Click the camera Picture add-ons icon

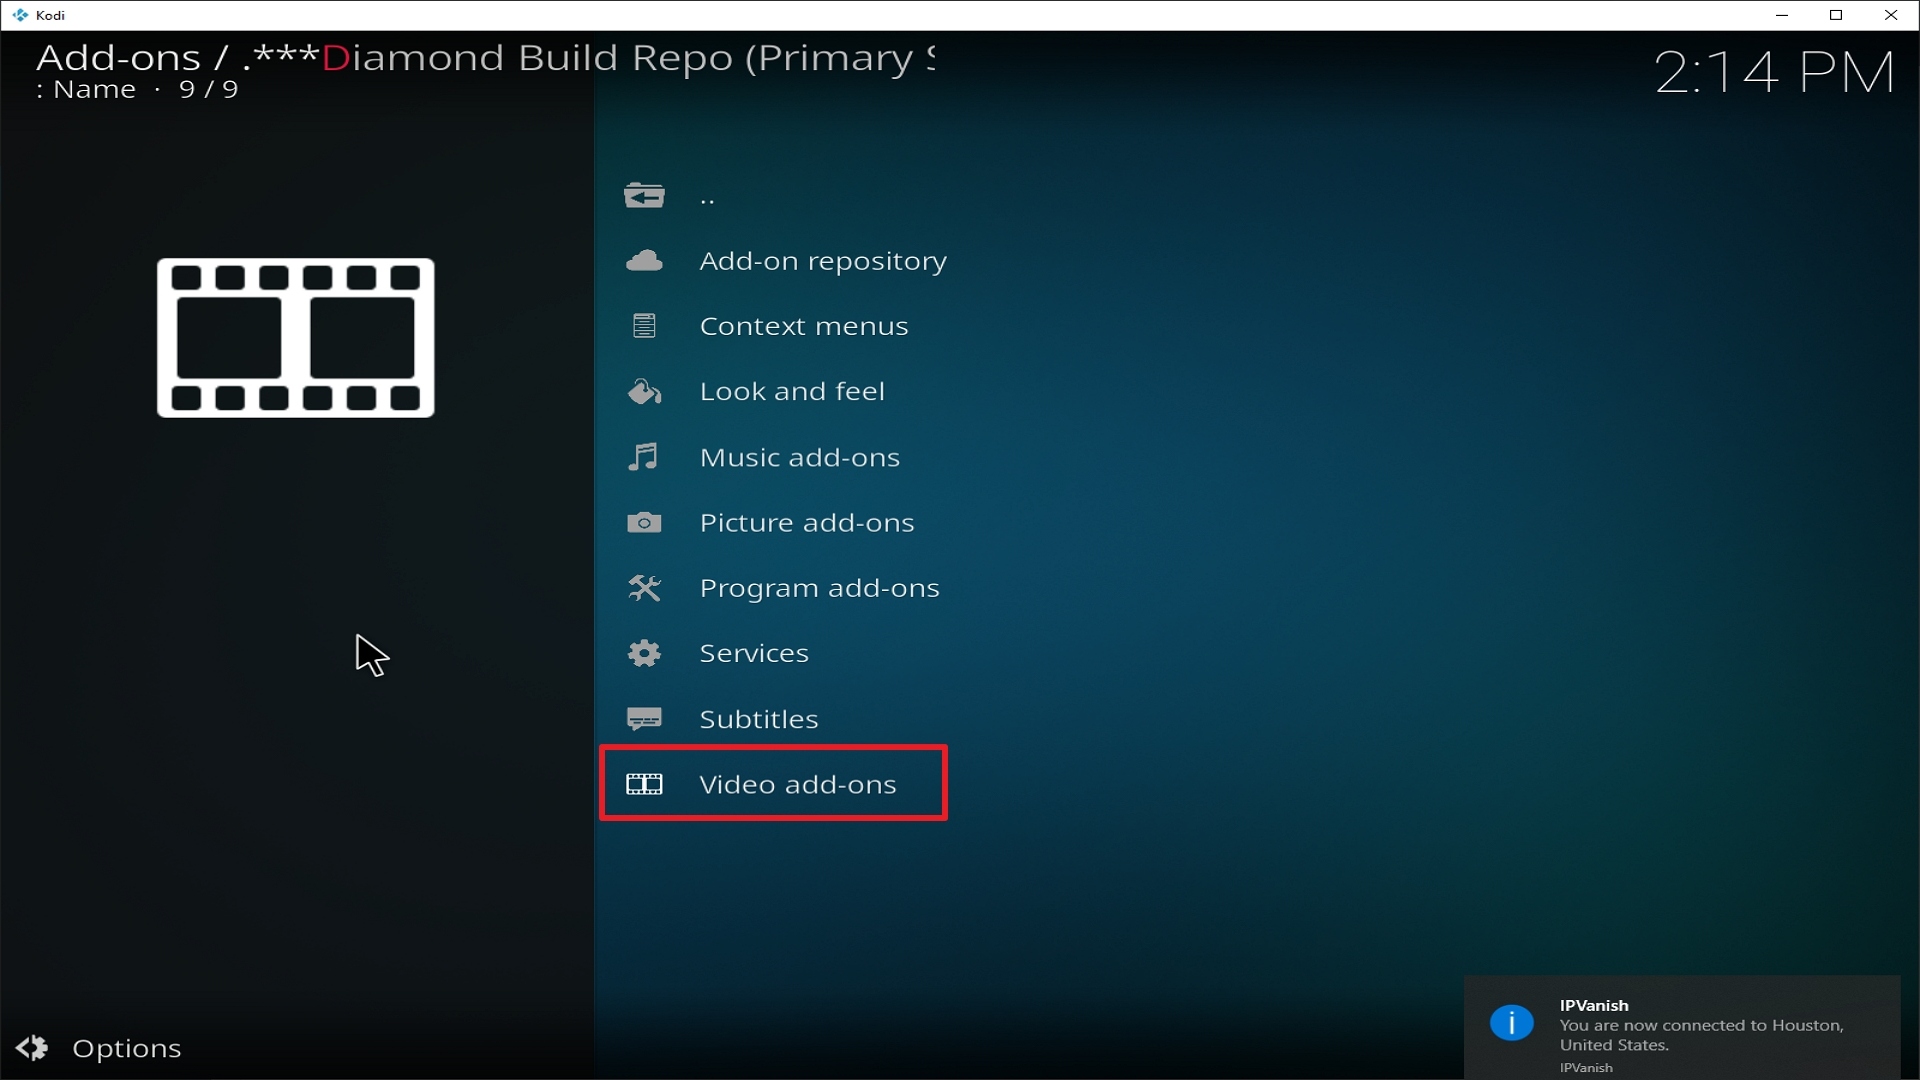[x=644, y=522]
